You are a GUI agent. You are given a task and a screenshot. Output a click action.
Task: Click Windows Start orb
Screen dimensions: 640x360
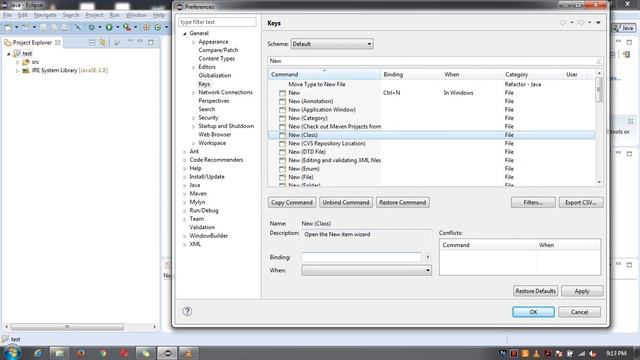pyautogui.click(x=12, y=353)
